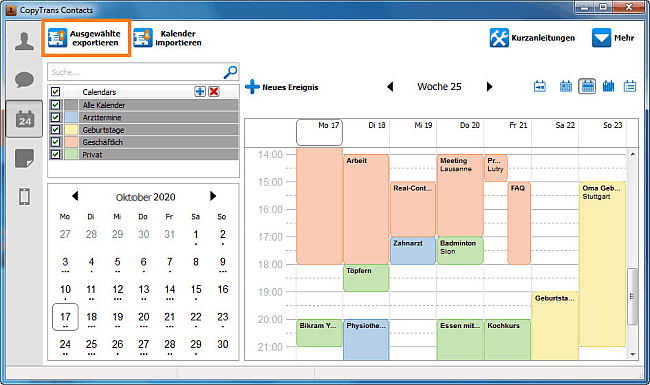Open the device phone section in sidebar
Viewport: 650px width, 385px height.
[x=24, y=196]
